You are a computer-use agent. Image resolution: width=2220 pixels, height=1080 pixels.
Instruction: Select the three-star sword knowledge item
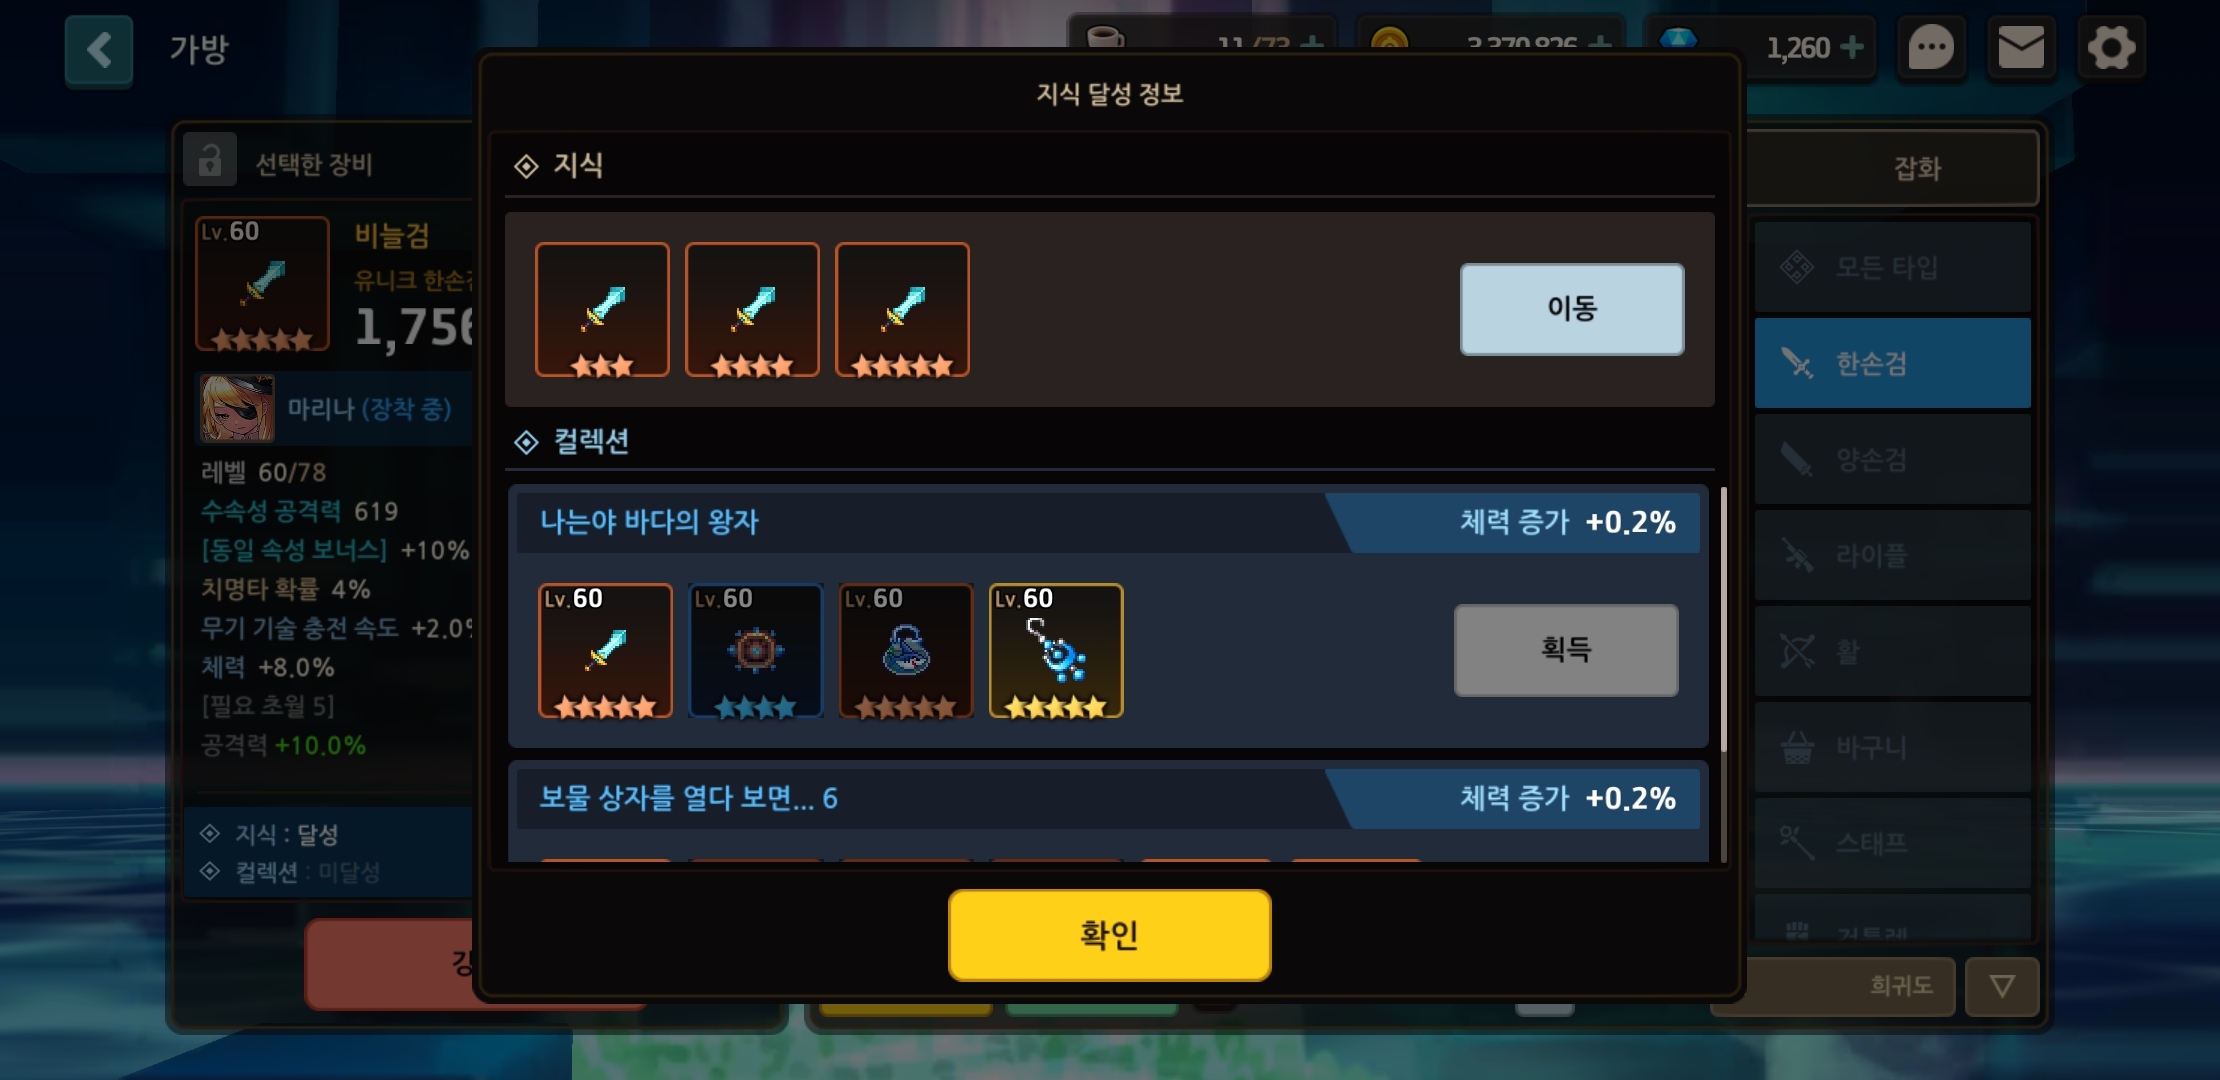coord(602,310)
